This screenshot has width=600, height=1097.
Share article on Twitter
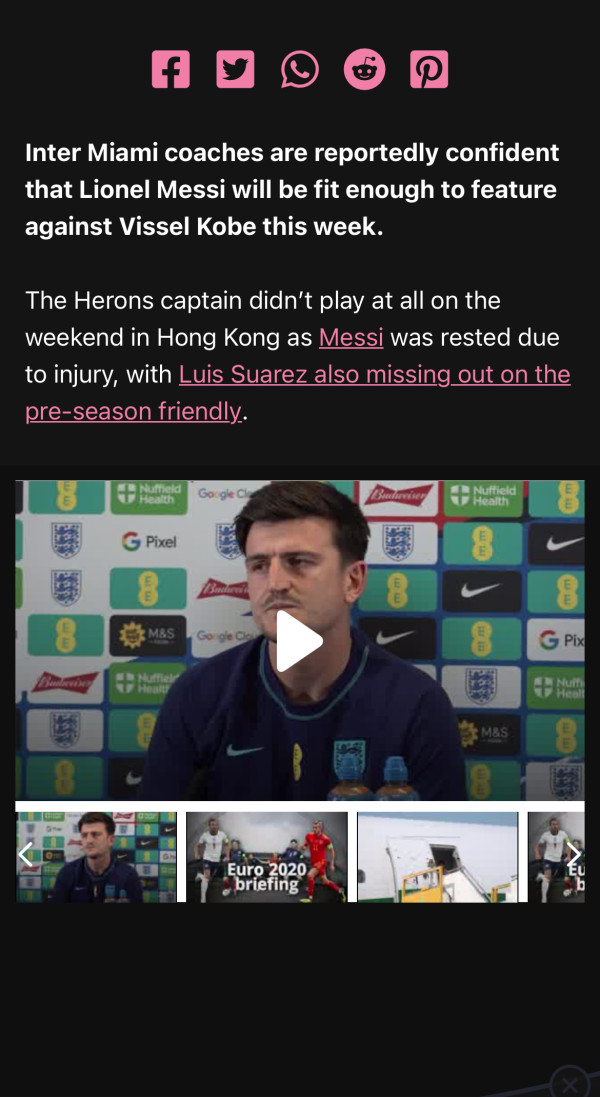coord(235,69)
